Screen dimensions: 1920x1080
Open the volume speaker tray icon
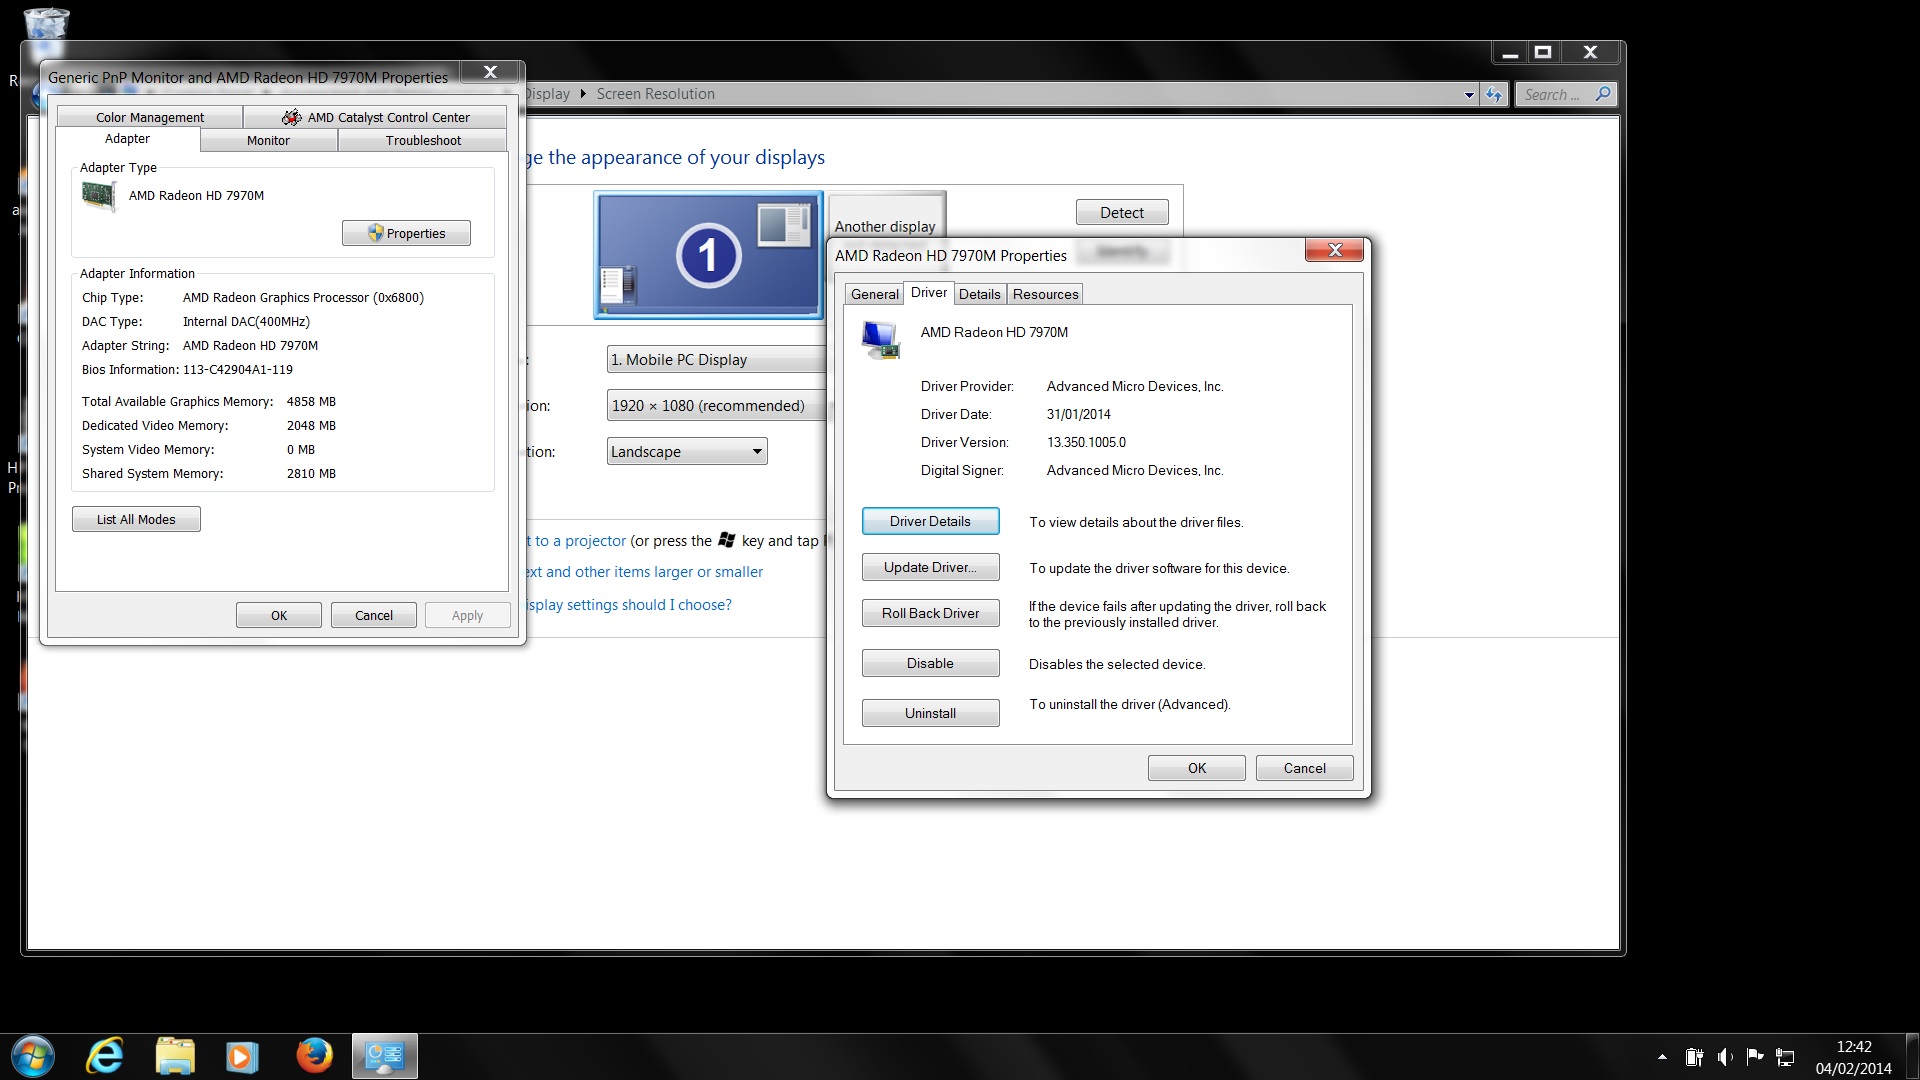click(x=1725, y=1057)
